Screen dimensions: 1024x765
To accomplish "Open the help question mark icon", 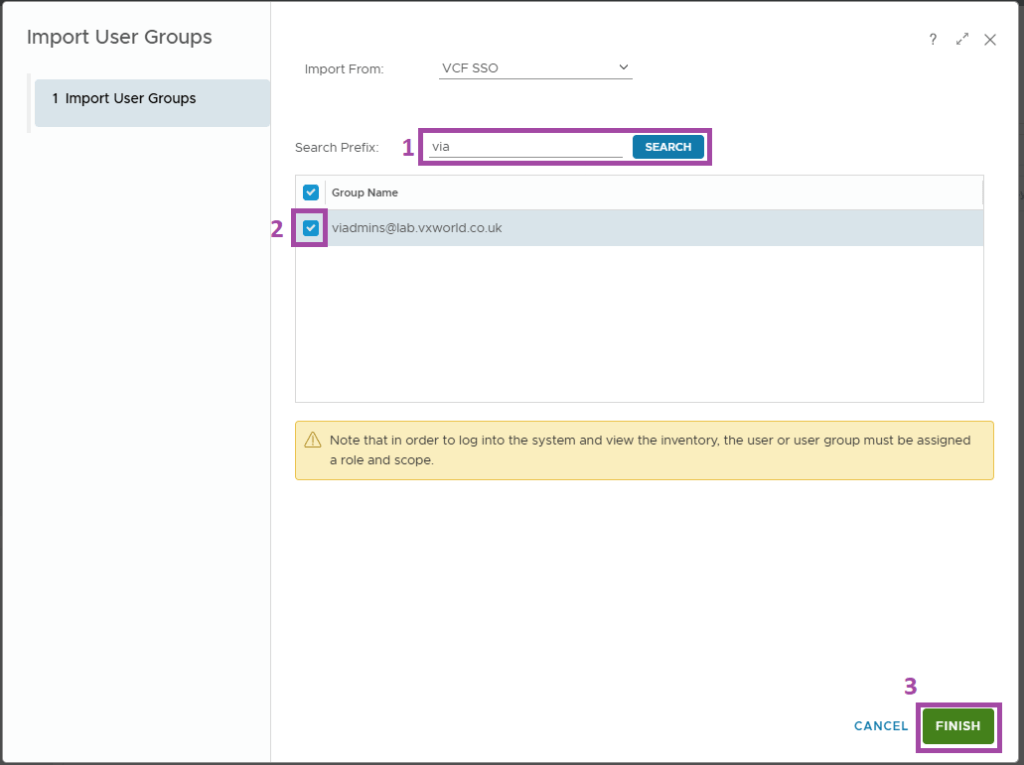I will pyautogui.click(x=933, y=40).
